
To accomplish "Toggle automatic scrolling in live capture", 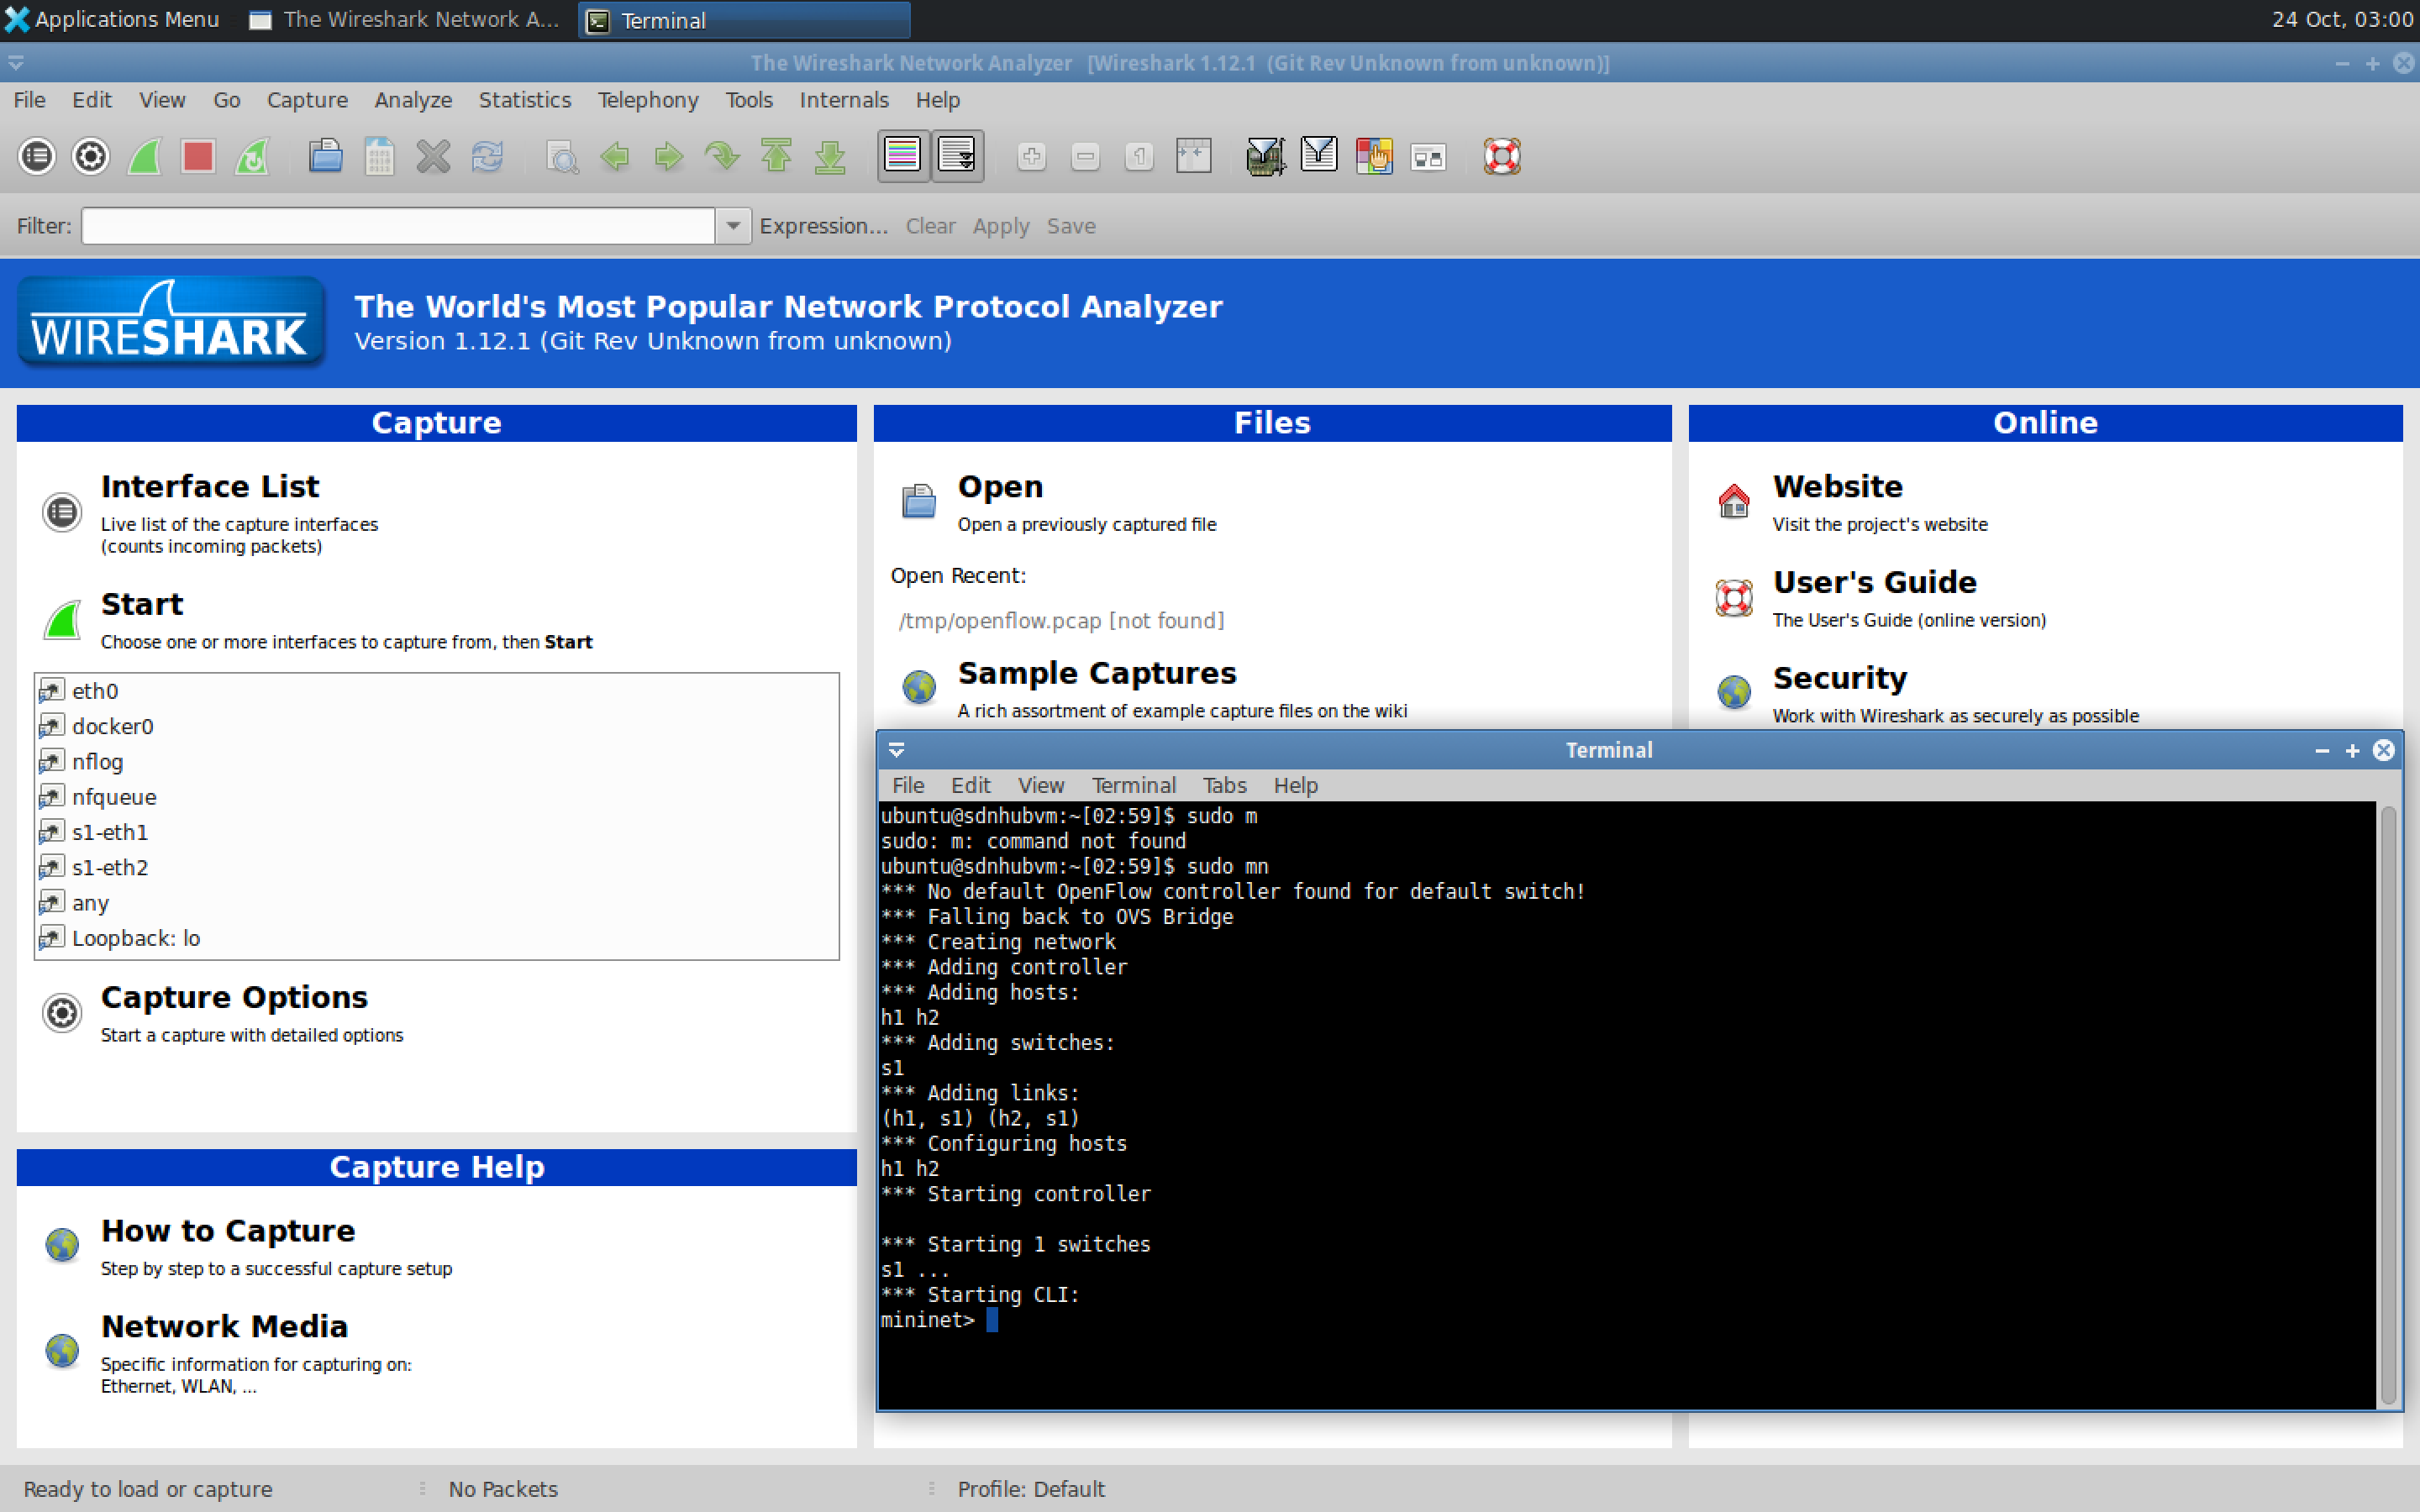I will coord(957,156).
